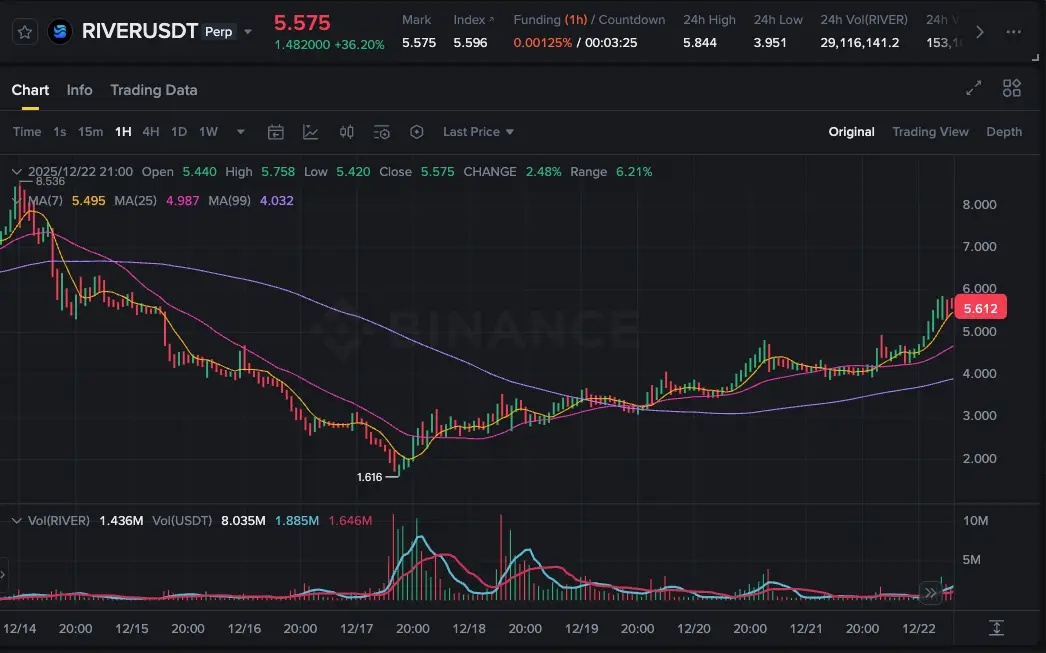This screenshot has height=653, width=1046.
Task: Open the chart settings hexagon icon
Action: 417,132
